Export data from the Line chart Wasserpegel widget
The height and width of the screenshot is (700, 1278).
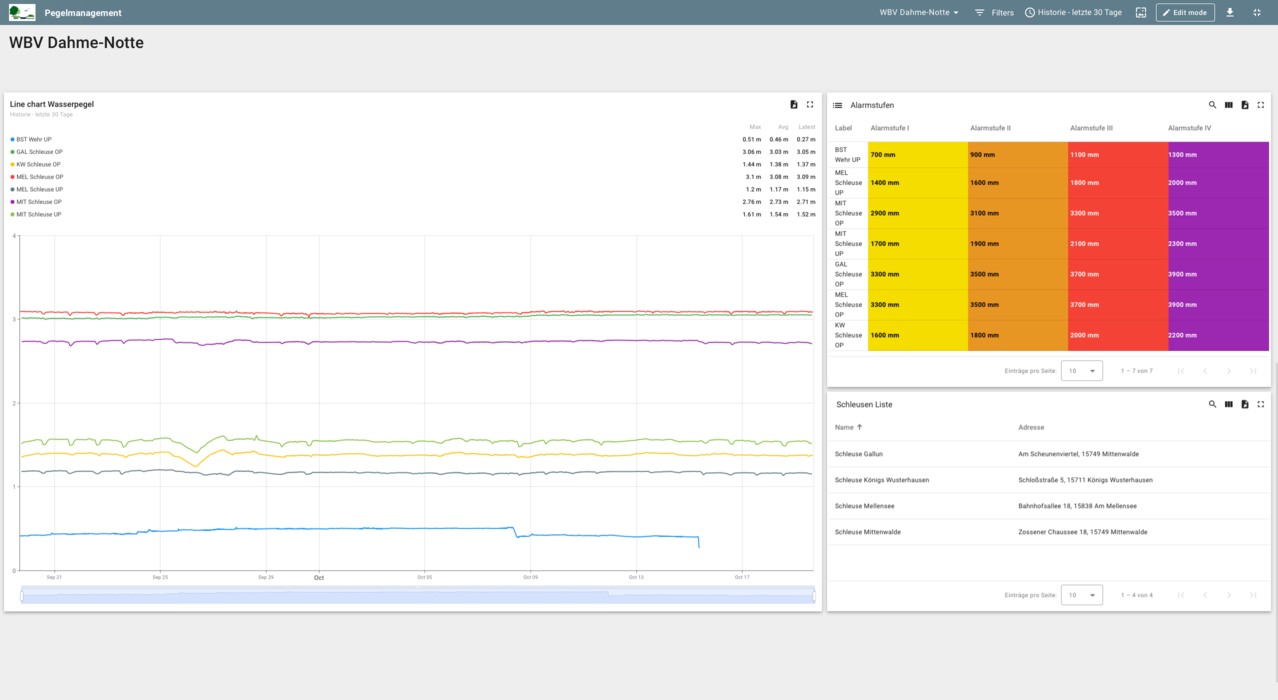794,105
